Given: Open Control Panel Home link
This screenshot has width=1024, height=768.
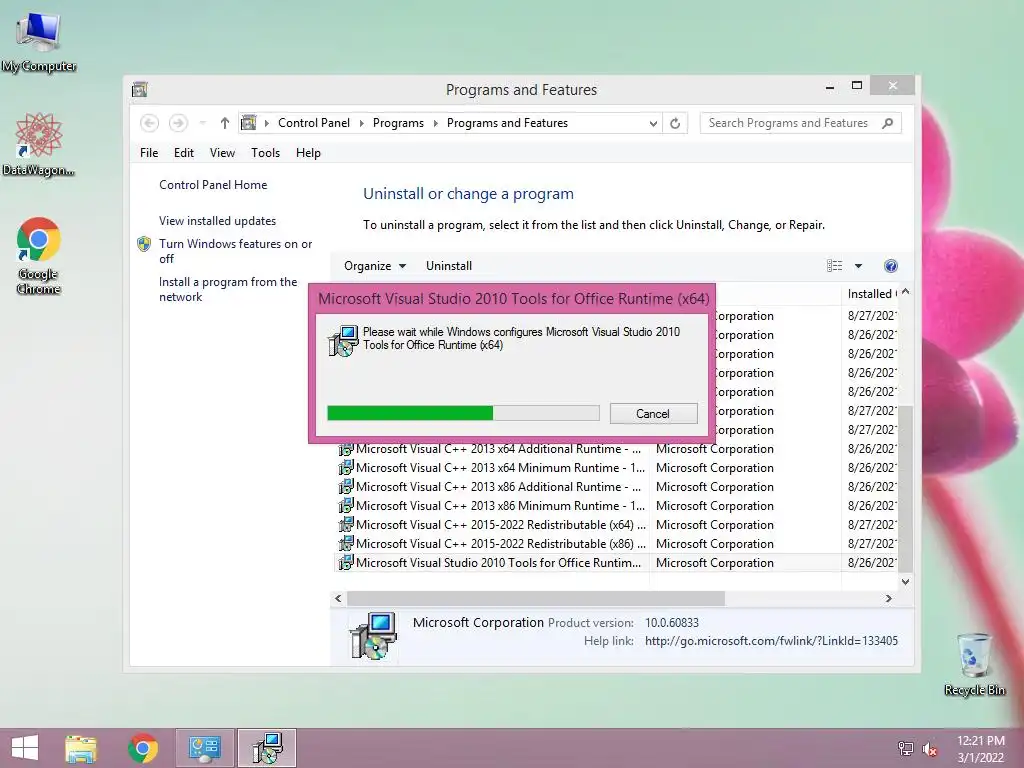Looking at the screenshot, I should (213, 185).
